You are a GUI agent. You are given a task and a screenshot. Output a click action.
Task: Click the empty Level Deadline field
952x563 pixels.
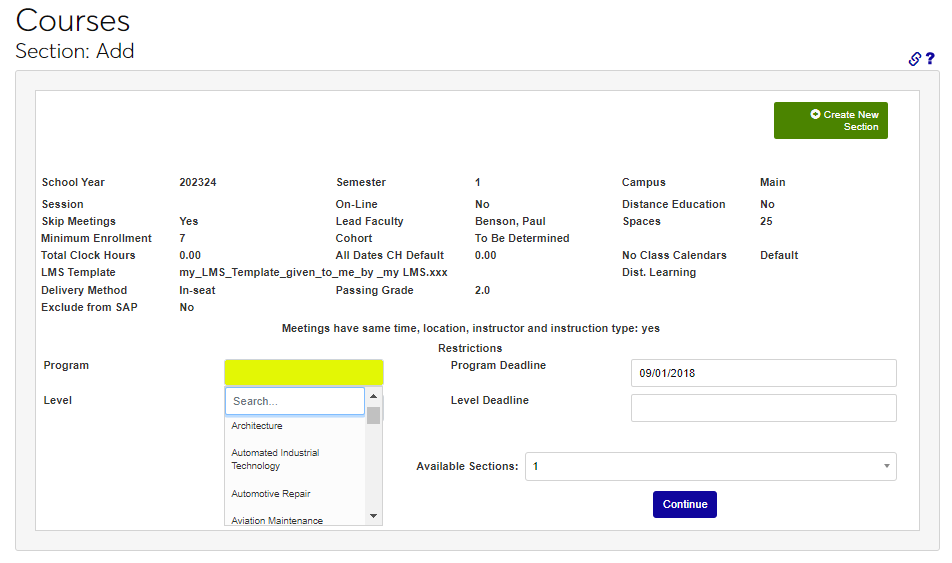click(x=763, y=408)
